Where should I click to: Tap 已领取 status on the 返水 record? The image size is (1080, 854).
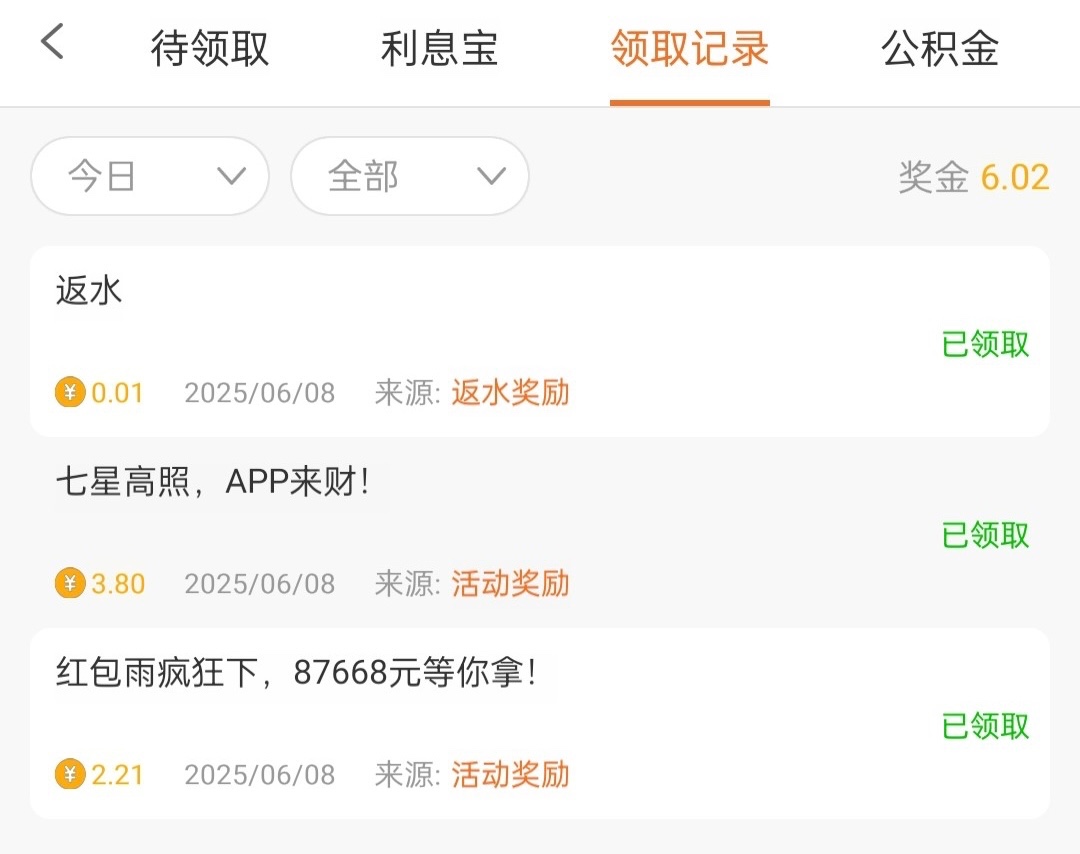pos(985,344)
